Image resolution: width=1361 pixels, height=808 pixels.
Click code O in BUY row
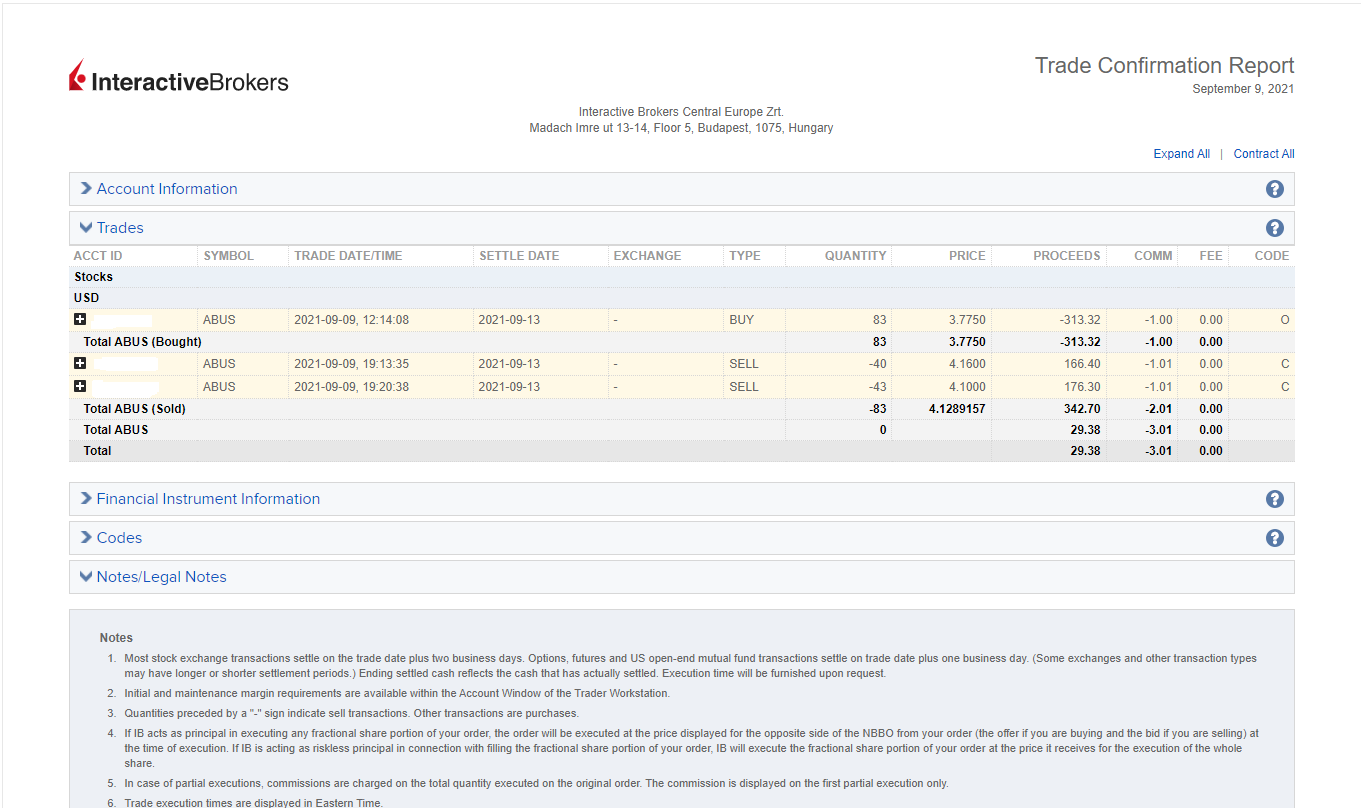tap(1285, 320)
